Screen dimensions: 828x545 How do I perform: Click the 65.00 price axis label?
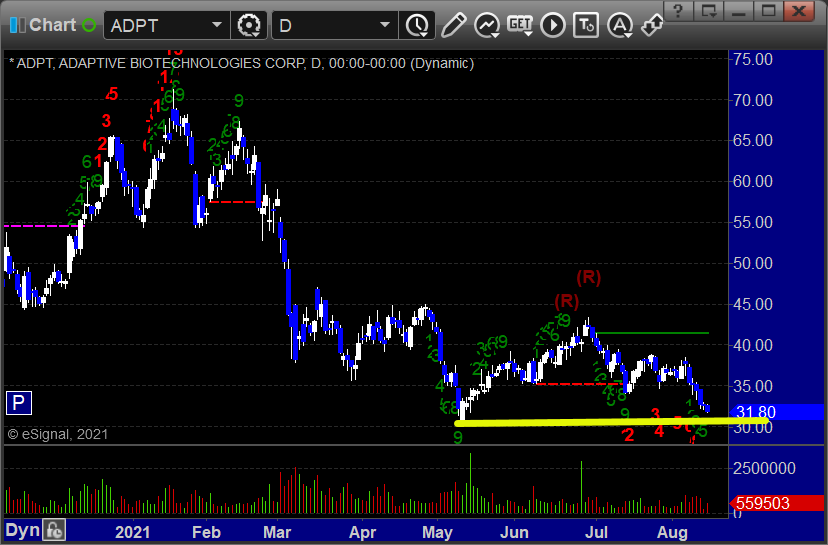[752, 140]
